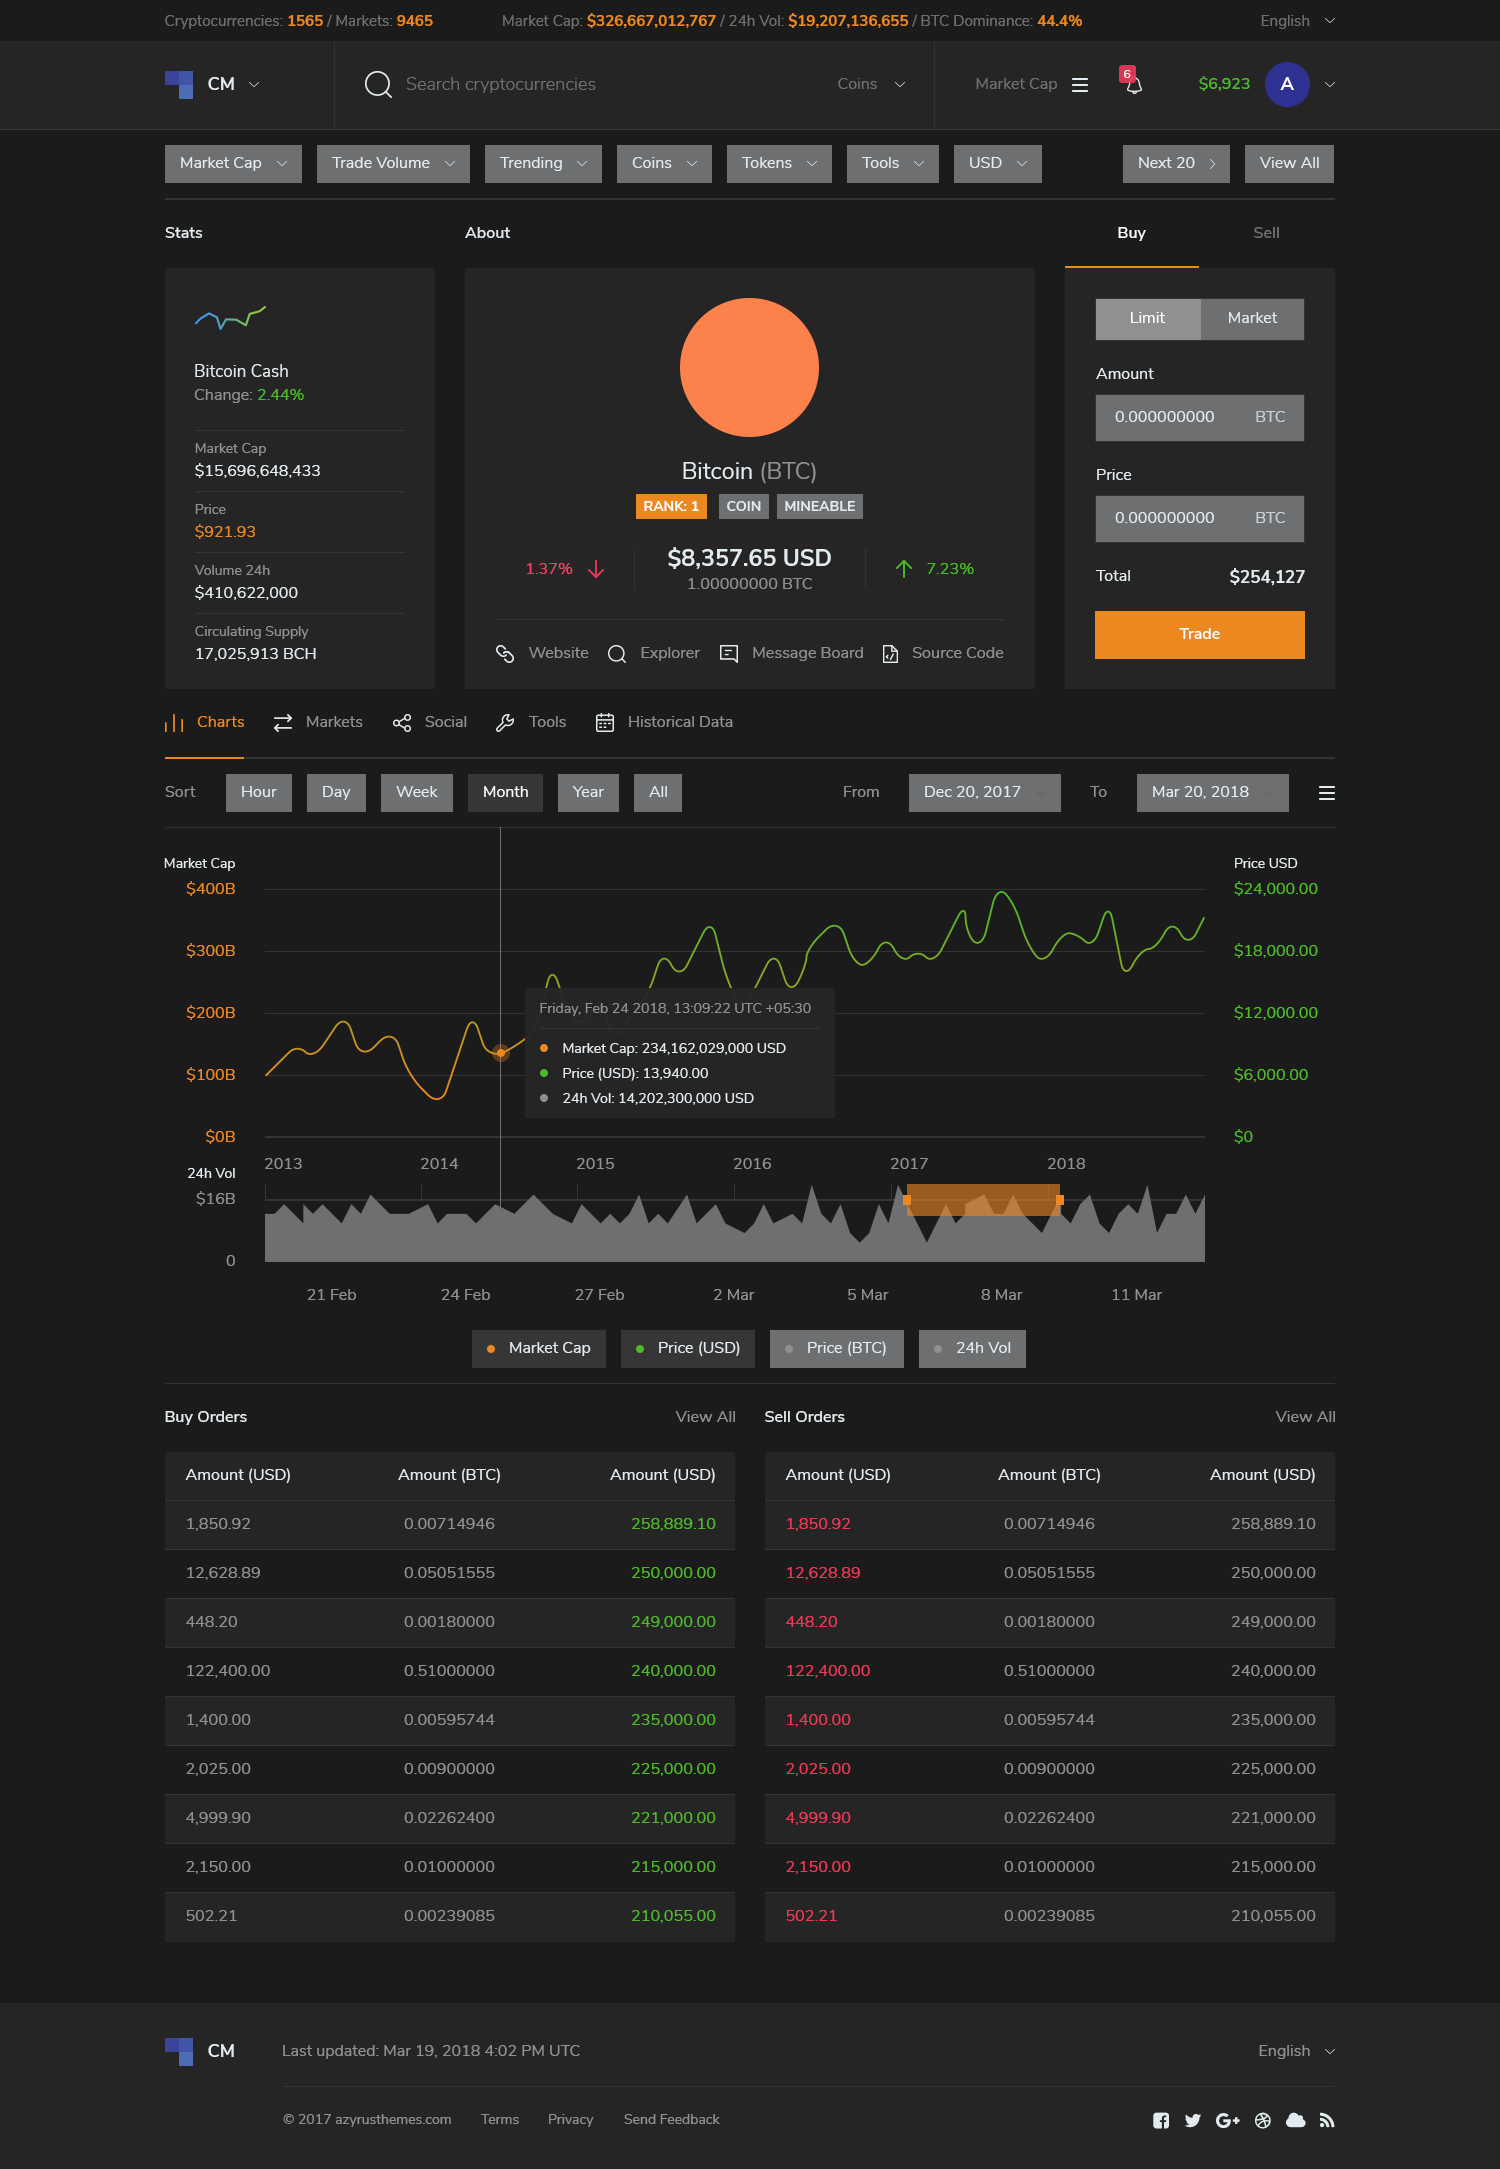Click the CM logo in footer
This screenshot has height=2169, width=1500.
coord(200,2051)
